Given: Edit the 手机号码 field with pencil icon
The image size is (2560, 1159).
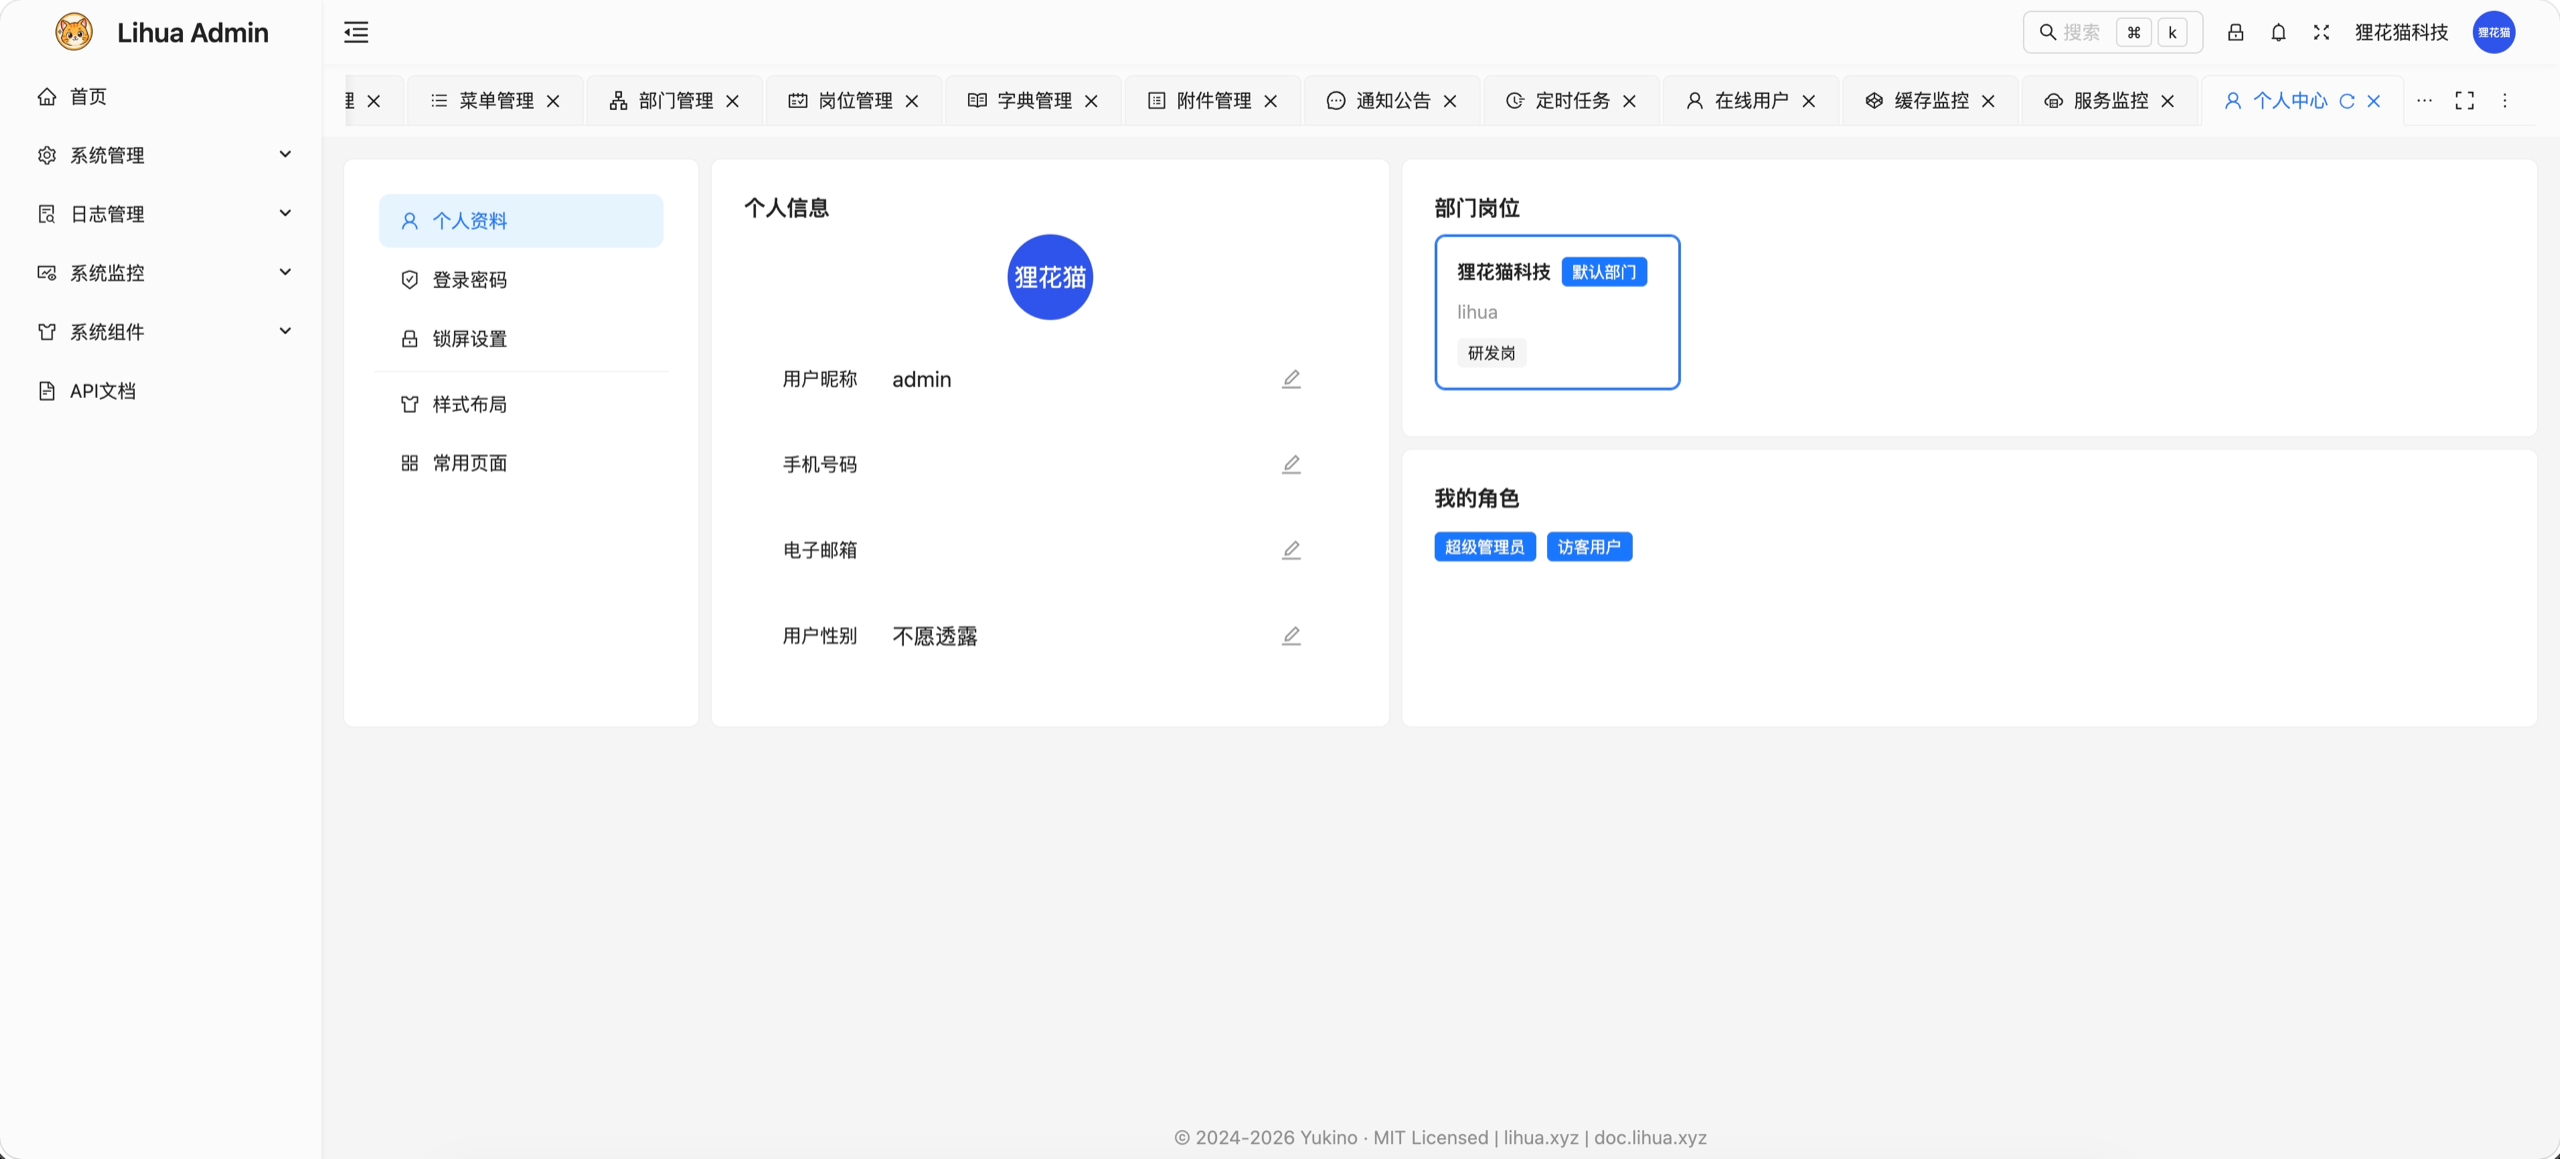Looking at the screenshot, I should pyautogui.click(x=1291, y=465).
